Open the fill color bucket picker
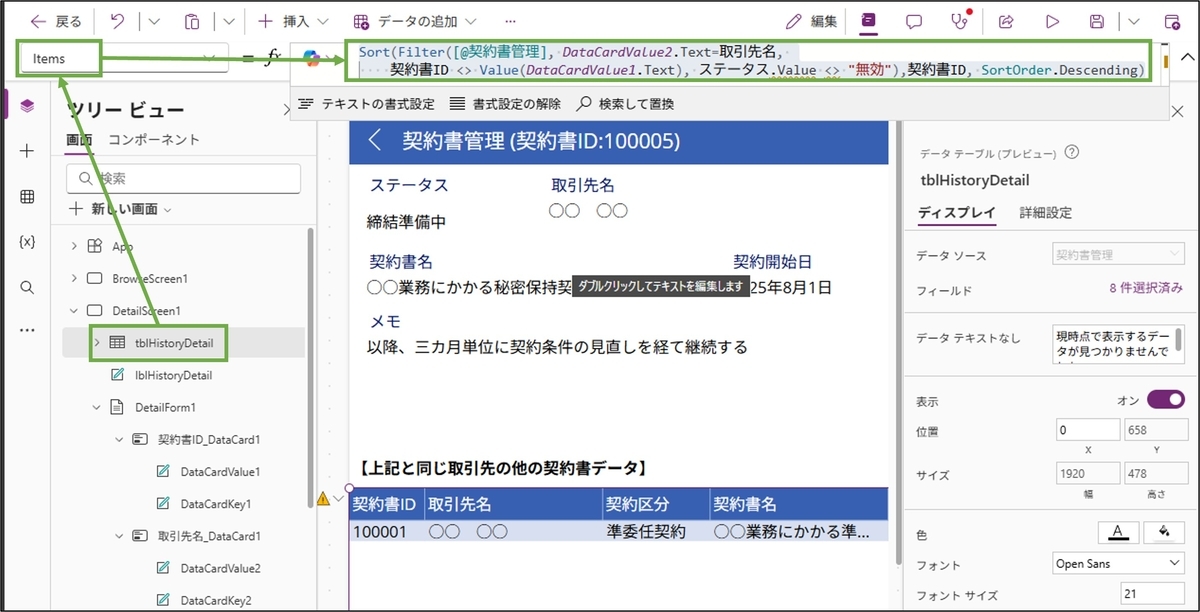Image resolution: width=1200 pixels, height=612 pixels. coord(1164,531)
